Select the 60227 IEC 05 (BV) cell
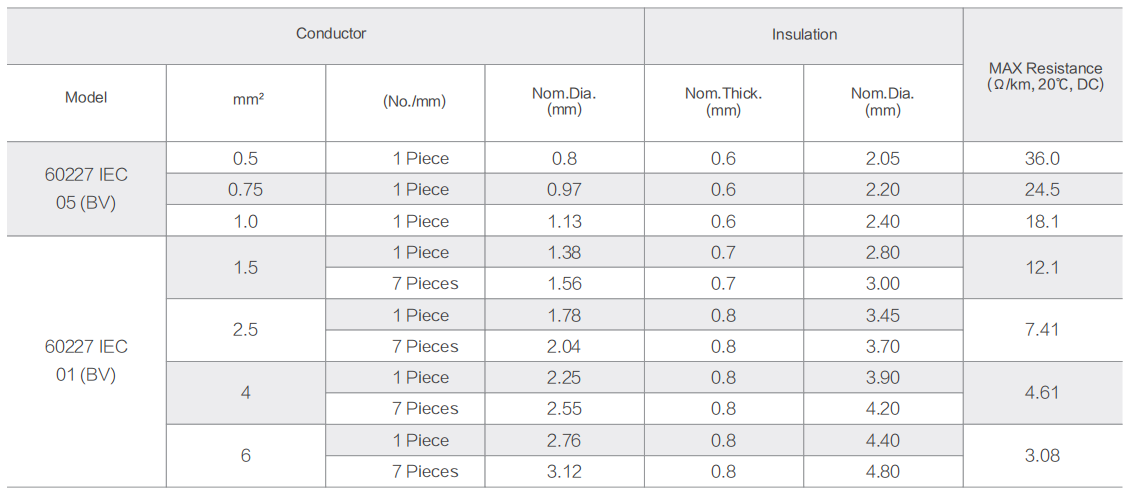This screenshot has width=1128, height=496. [86, 189]
